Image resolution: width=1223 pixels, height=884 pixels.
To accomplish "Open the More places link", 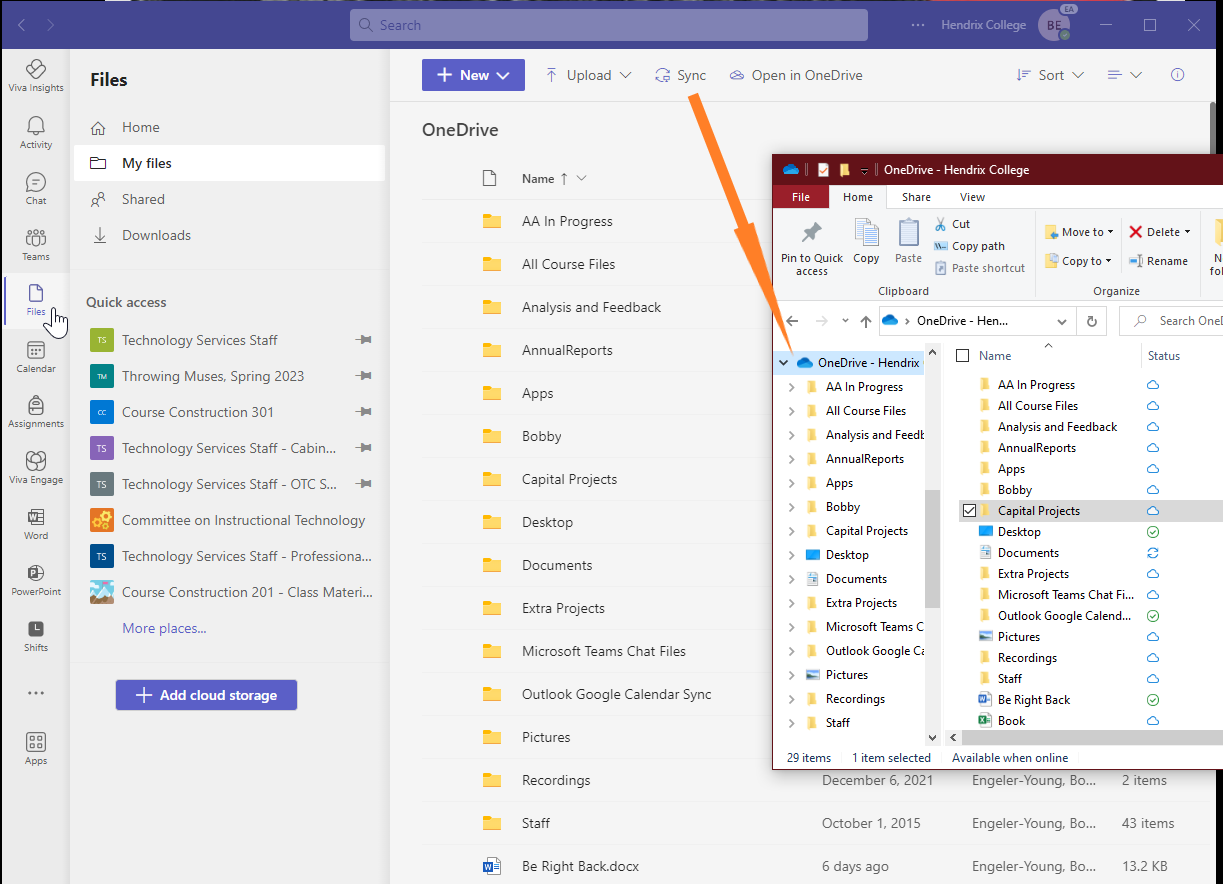I will pos(164,628).
